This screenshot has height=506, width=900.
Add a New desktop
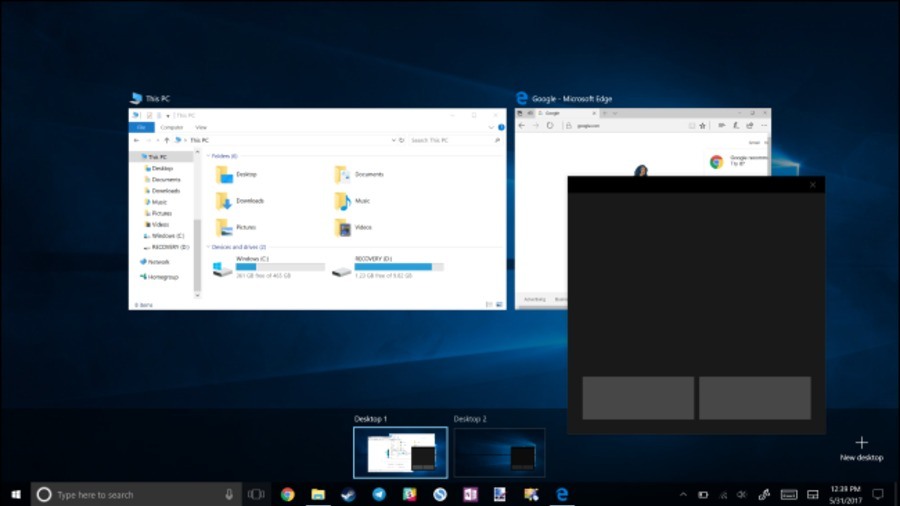click(x=862, y=449)
